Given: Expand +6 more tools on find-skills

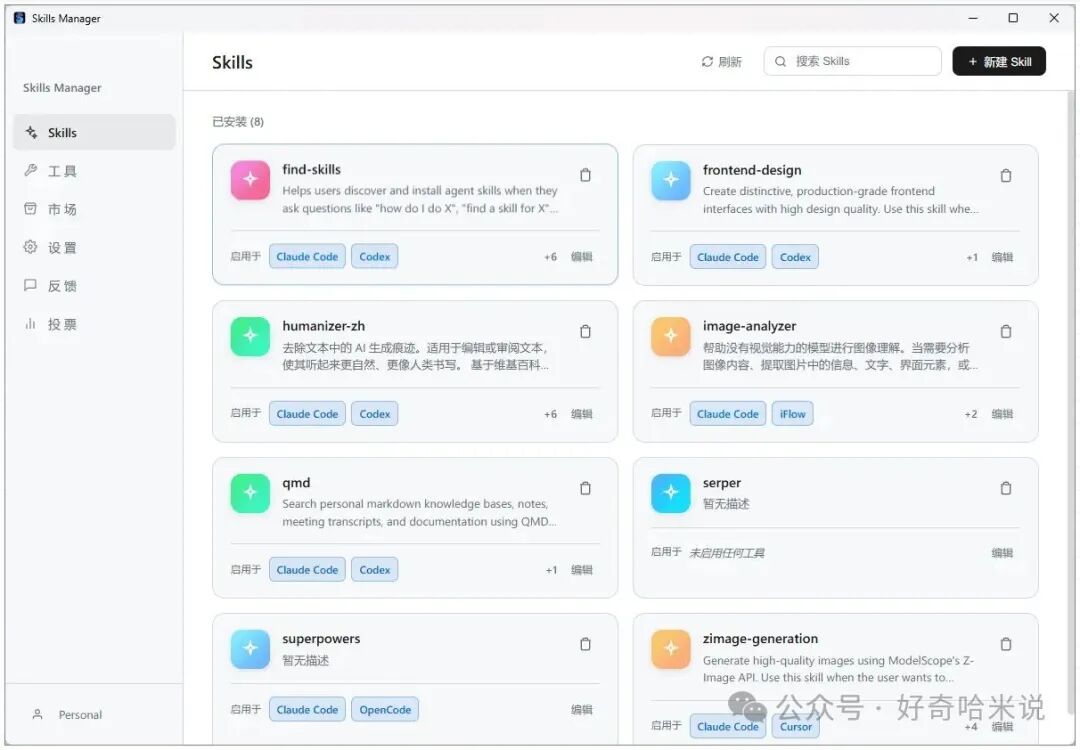Looking at the screenshot, I should click(x=550, y=257).
